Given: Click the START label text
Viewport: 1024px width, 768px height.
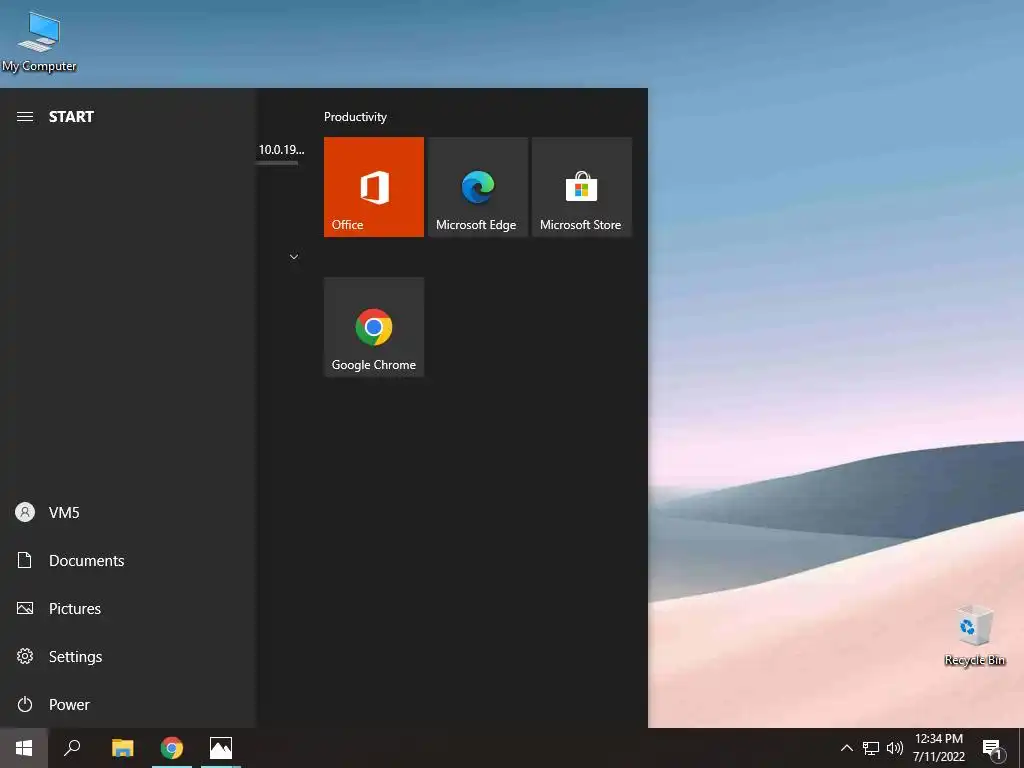Looking at the screenshot, I should click(x=71, y=117).
